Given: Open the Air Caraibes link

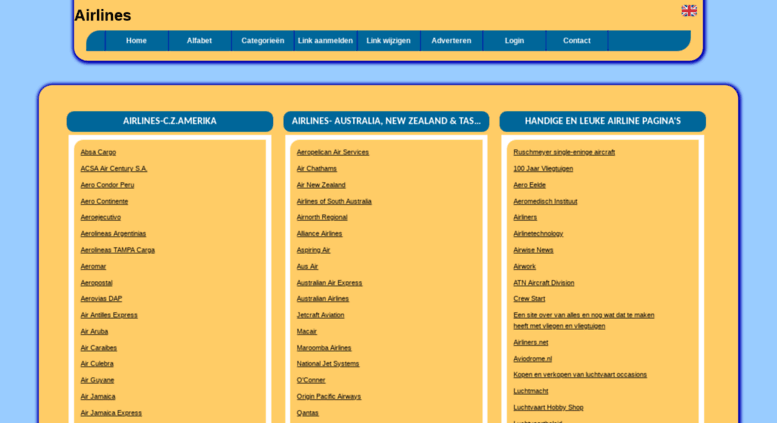Looking at the screenshot, I should coord(99,347).
